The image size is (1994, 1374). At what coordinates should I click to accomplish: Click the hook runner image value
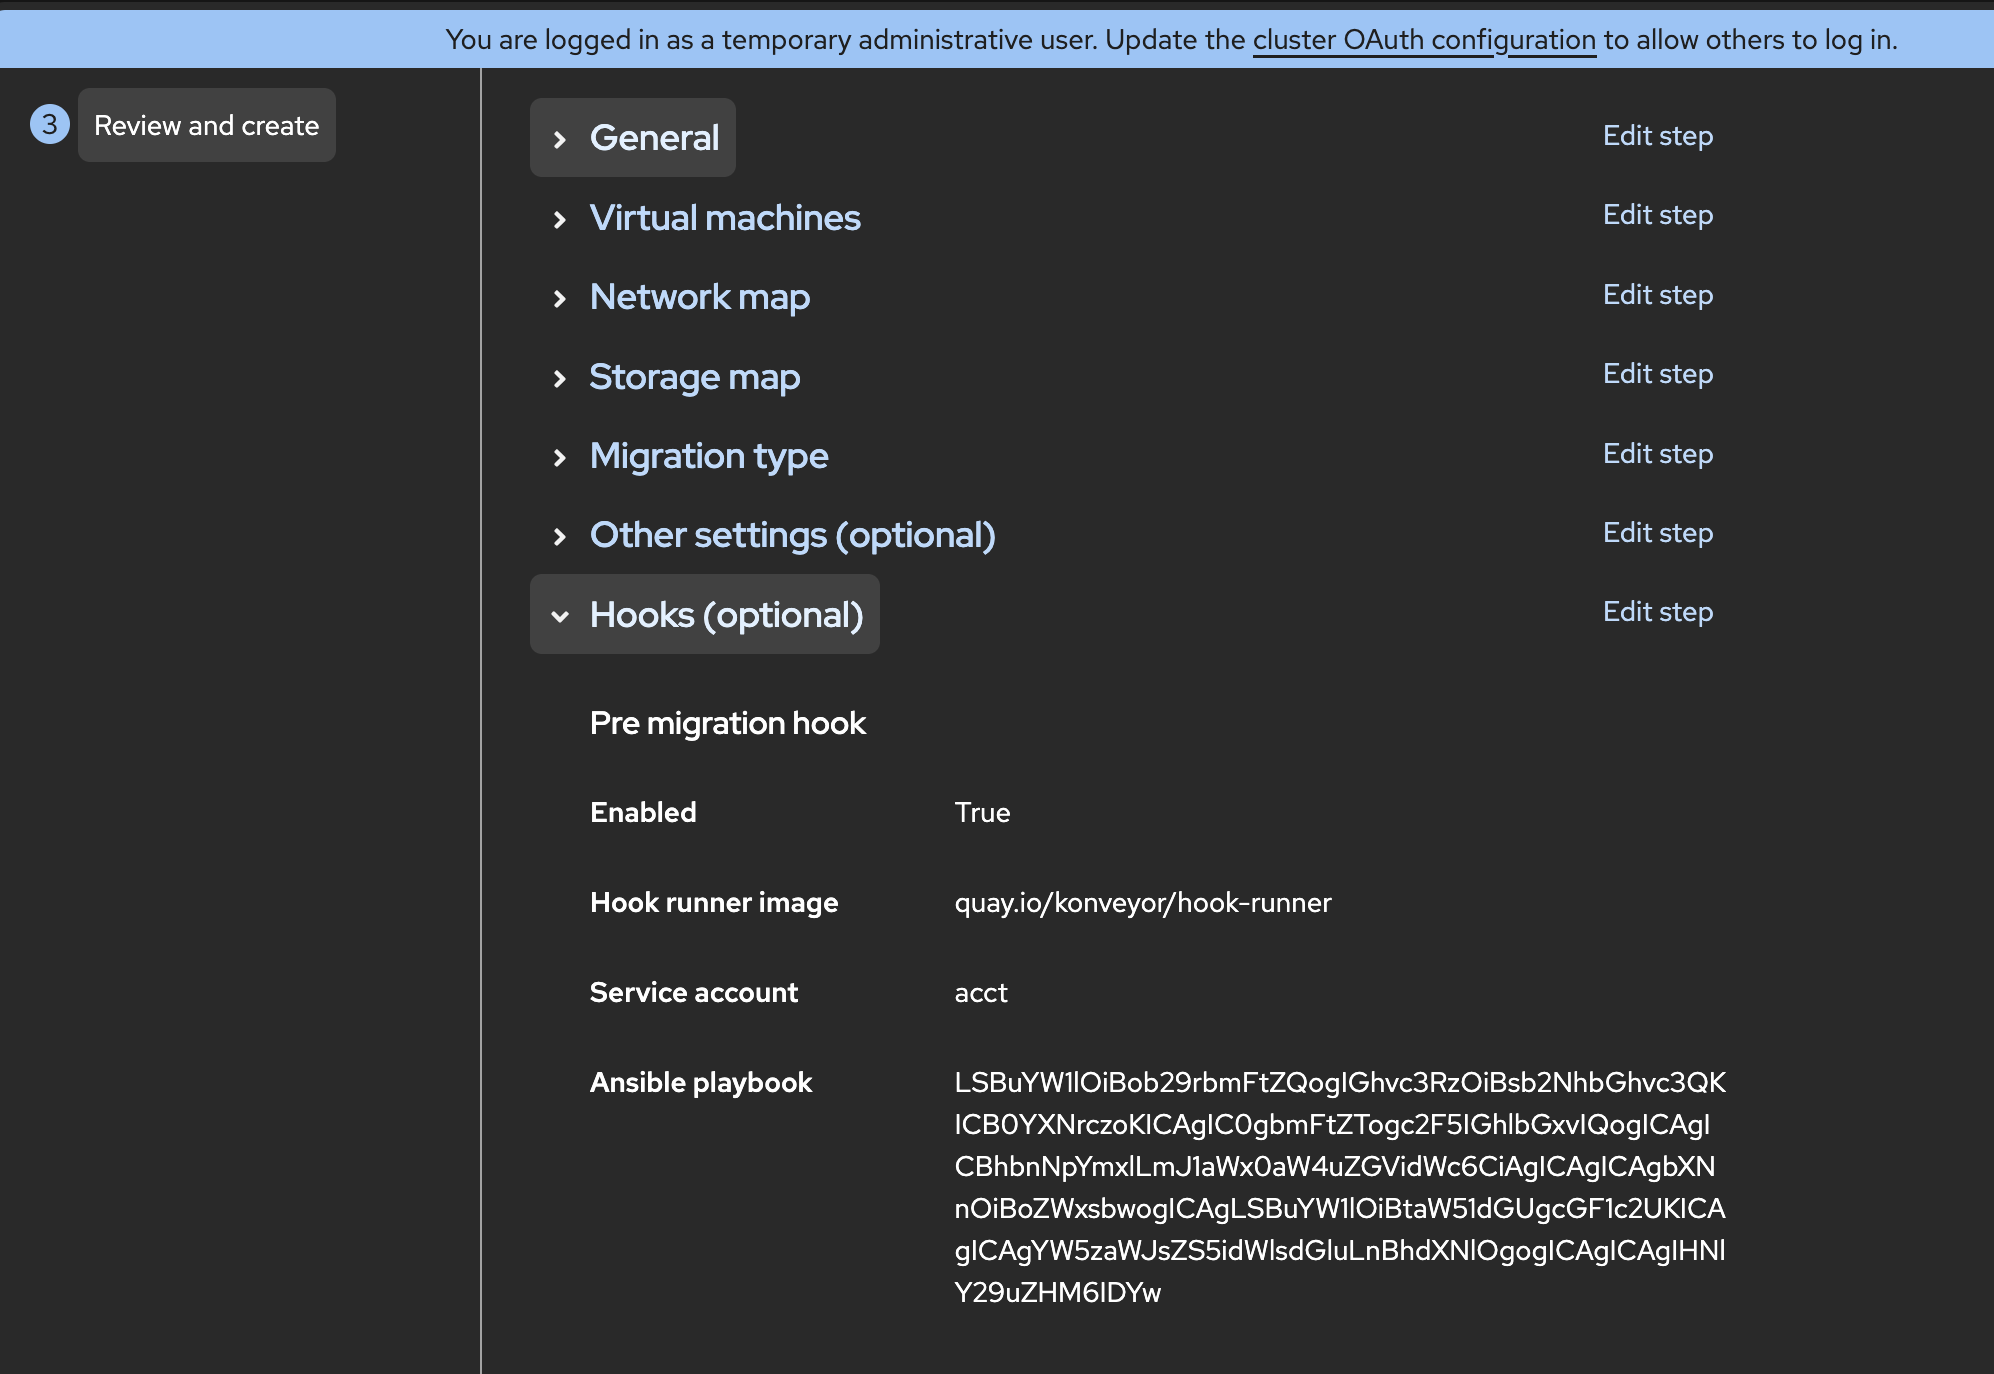1142,903
